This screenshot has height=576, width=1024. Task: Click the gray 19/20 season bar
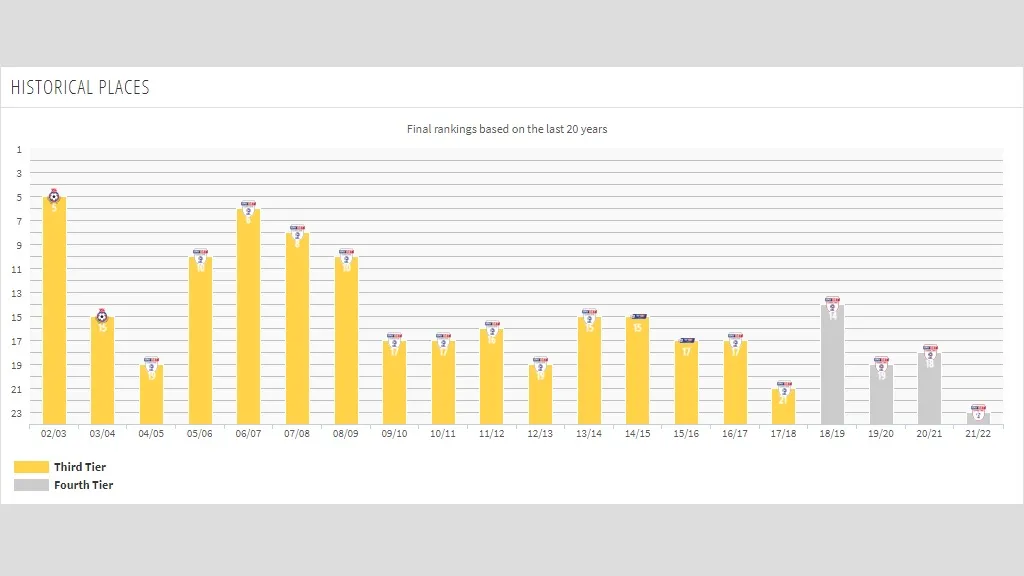881,400
